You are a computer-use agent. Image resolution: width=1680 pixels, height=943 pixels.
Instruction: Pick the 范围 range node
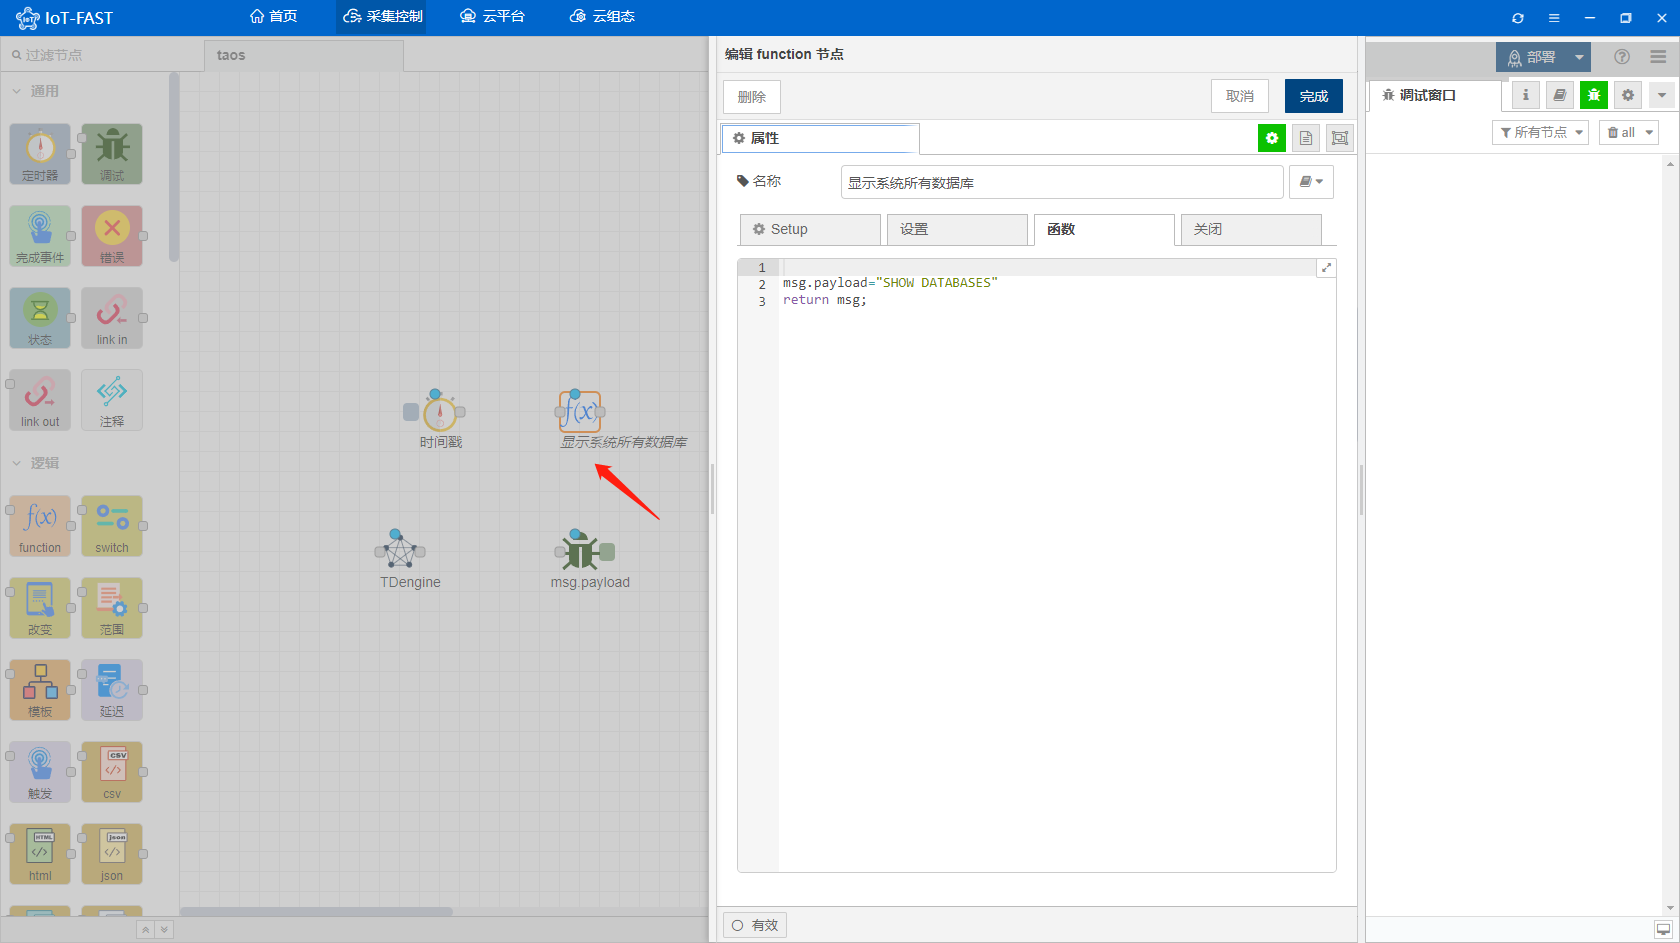112,608
